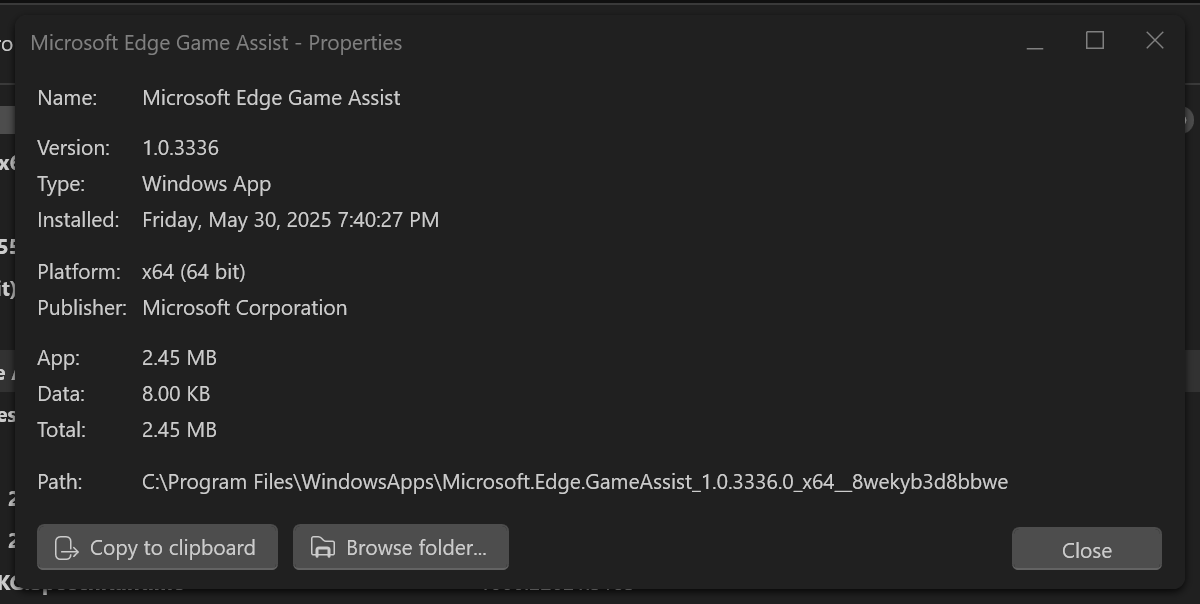Click the App size value
Screen dimensions: 1200x604
[x=179, y=358]
